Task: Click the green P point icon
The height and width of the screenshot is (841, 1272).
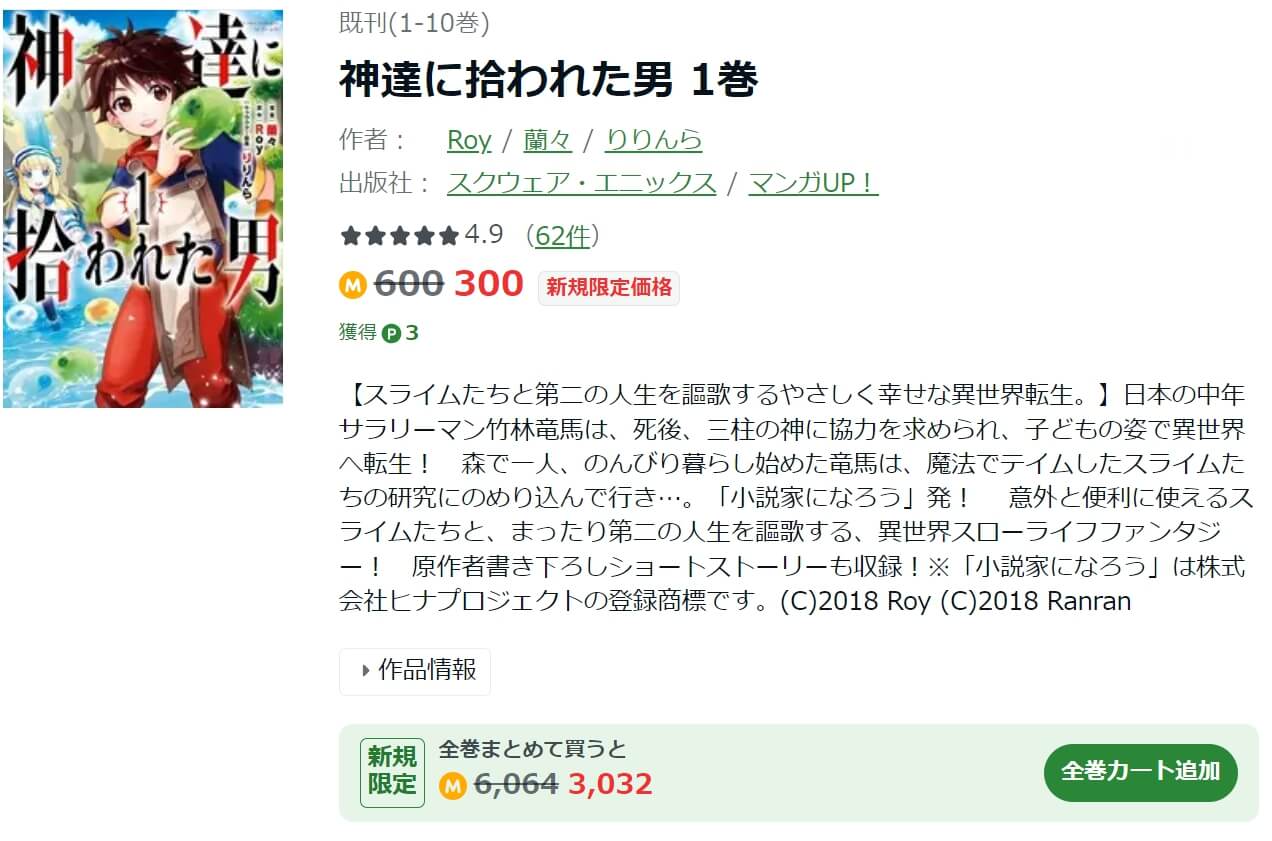Action: pos(391,333)
